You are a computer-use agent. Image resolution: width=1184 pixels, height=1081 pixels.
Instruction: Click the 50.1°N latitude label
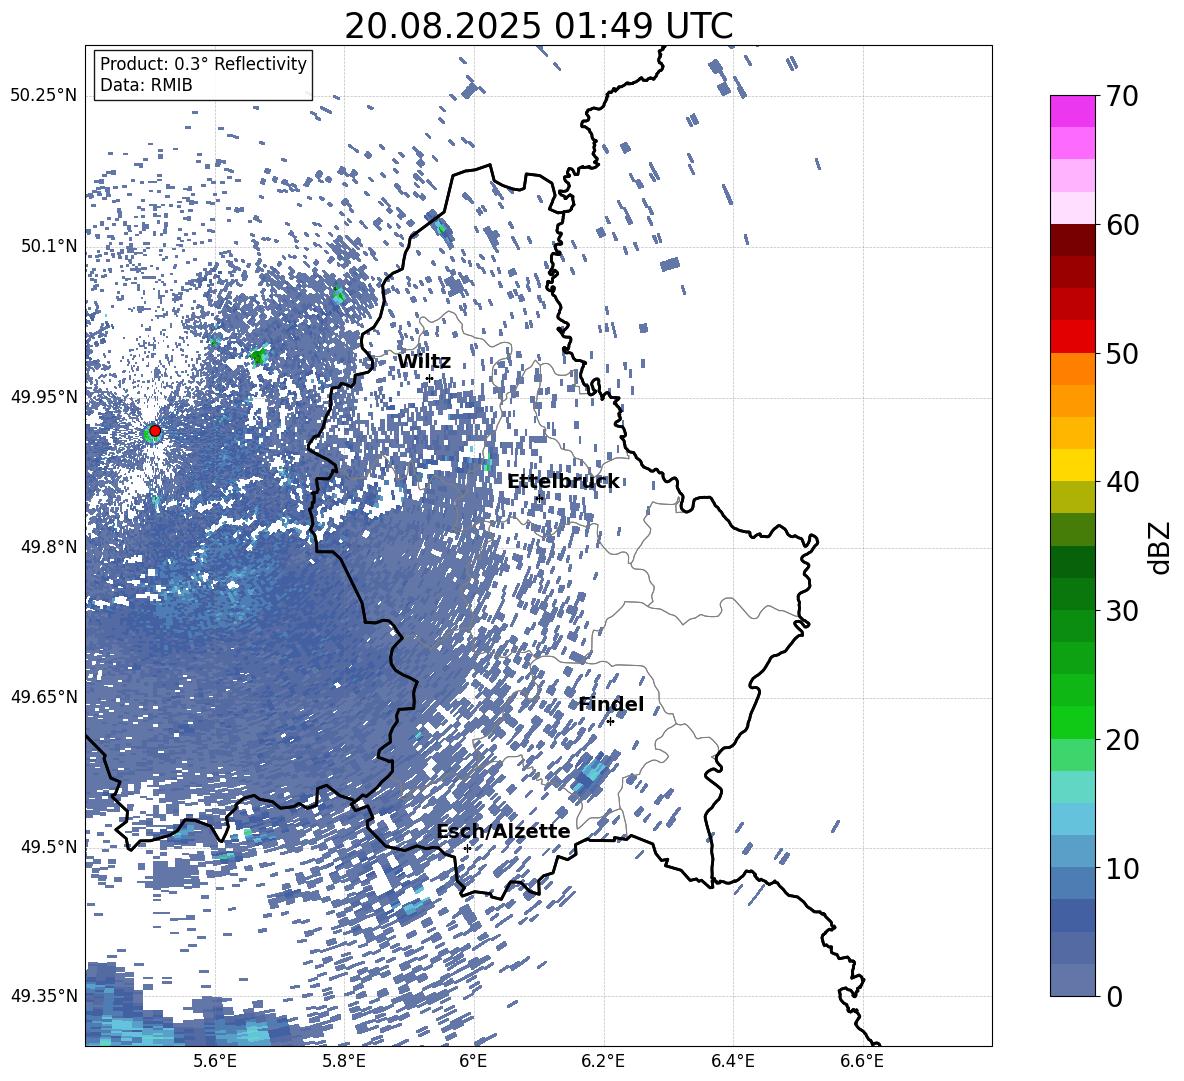click(48, 247)
